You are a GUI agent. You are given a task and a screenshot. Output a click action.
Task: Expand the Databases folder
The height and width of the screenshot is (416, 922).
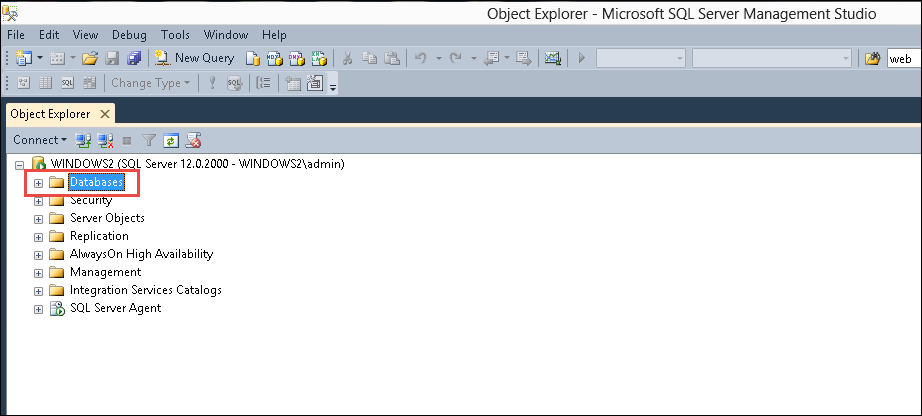tap(38, 183)
